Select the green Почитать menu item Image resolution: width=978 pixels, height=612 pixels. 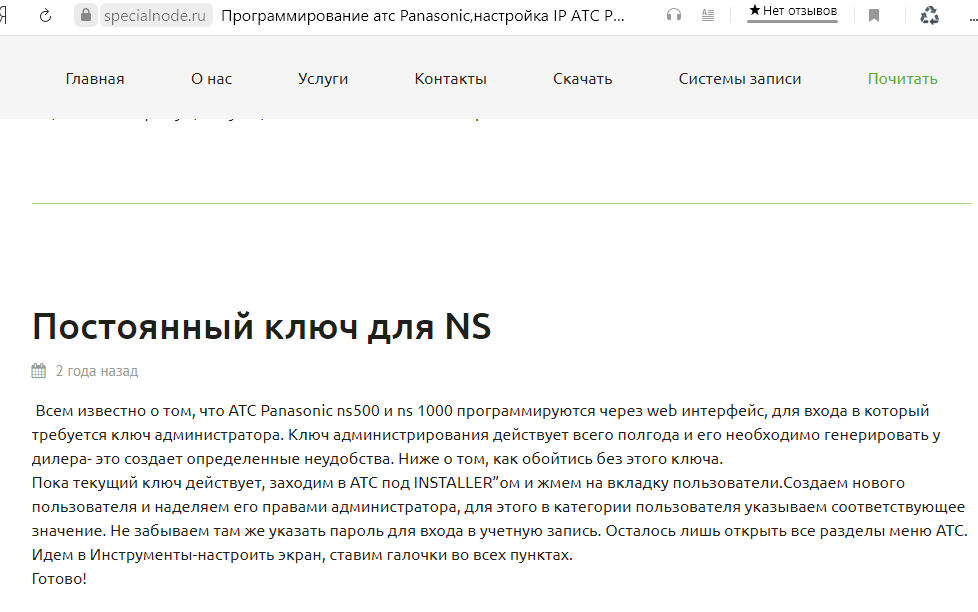[903, 79]
